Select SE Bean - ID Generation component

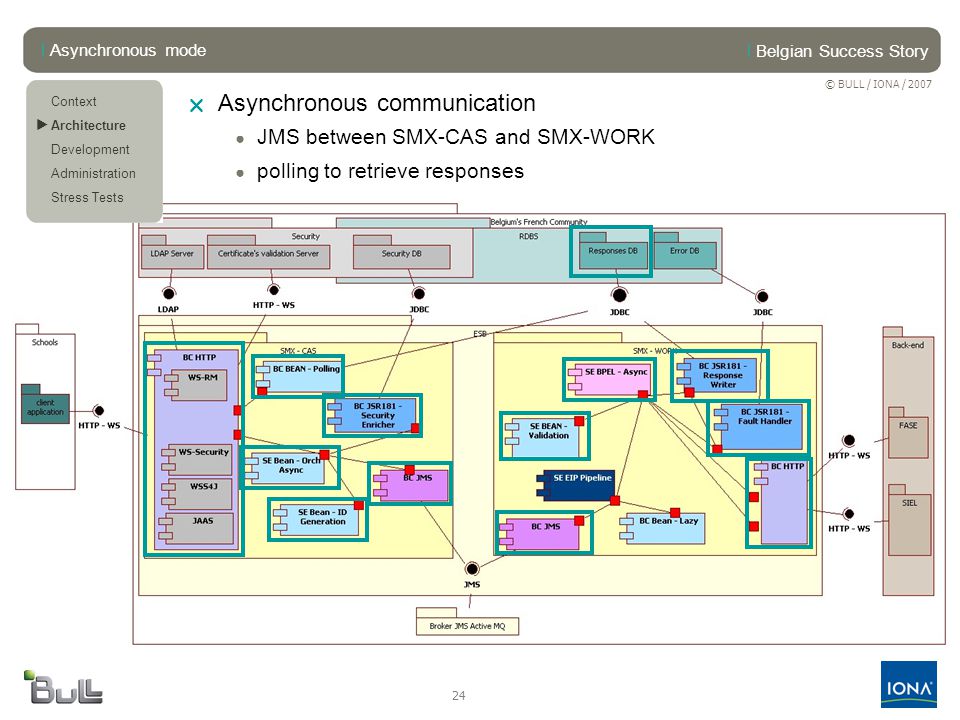pos(318,519)
